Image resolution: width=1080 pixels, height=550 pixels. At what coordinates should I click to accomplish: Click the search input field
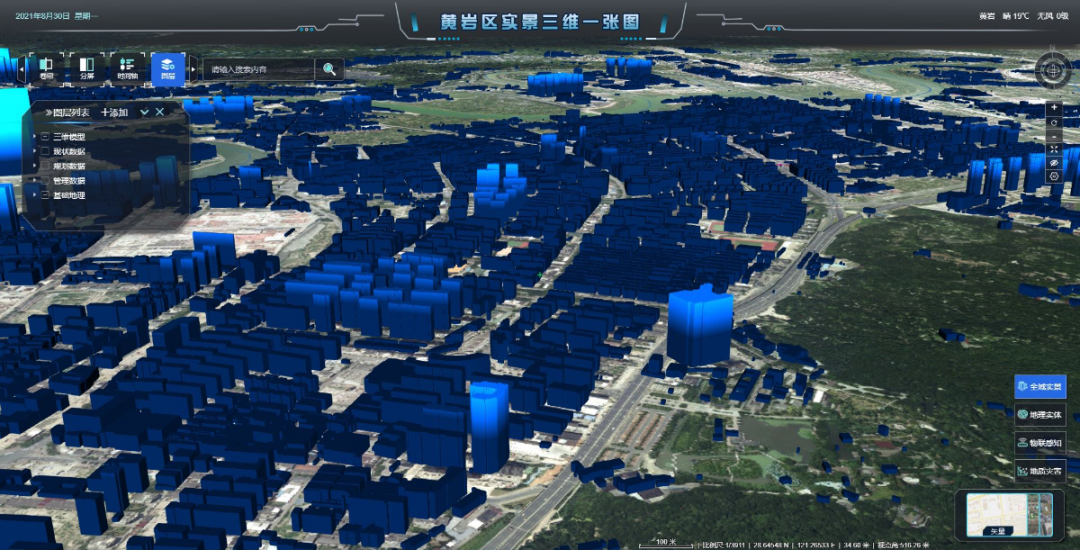258,69
